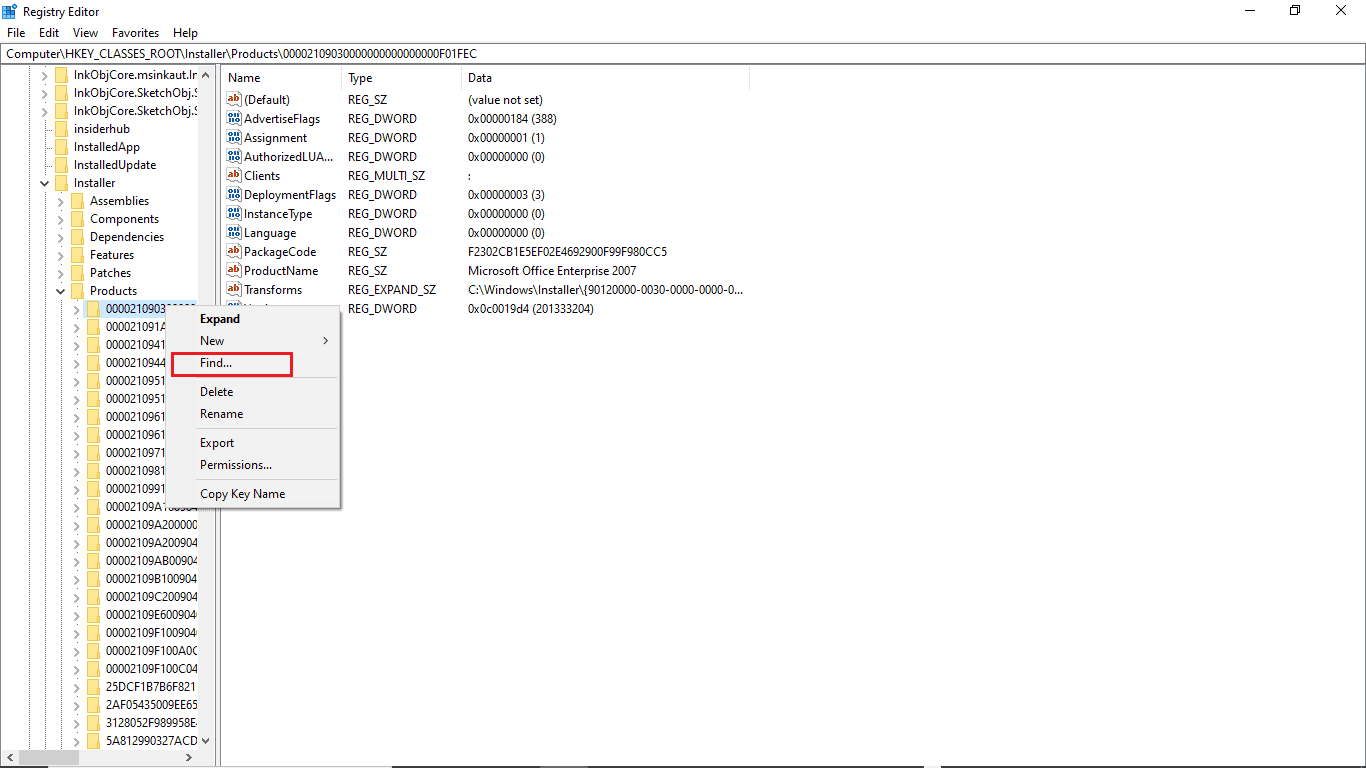Select the 5A812990327ACD key
Image resolution: width=1366 pixels, height=768 pixels.
[x=151, y=741]
